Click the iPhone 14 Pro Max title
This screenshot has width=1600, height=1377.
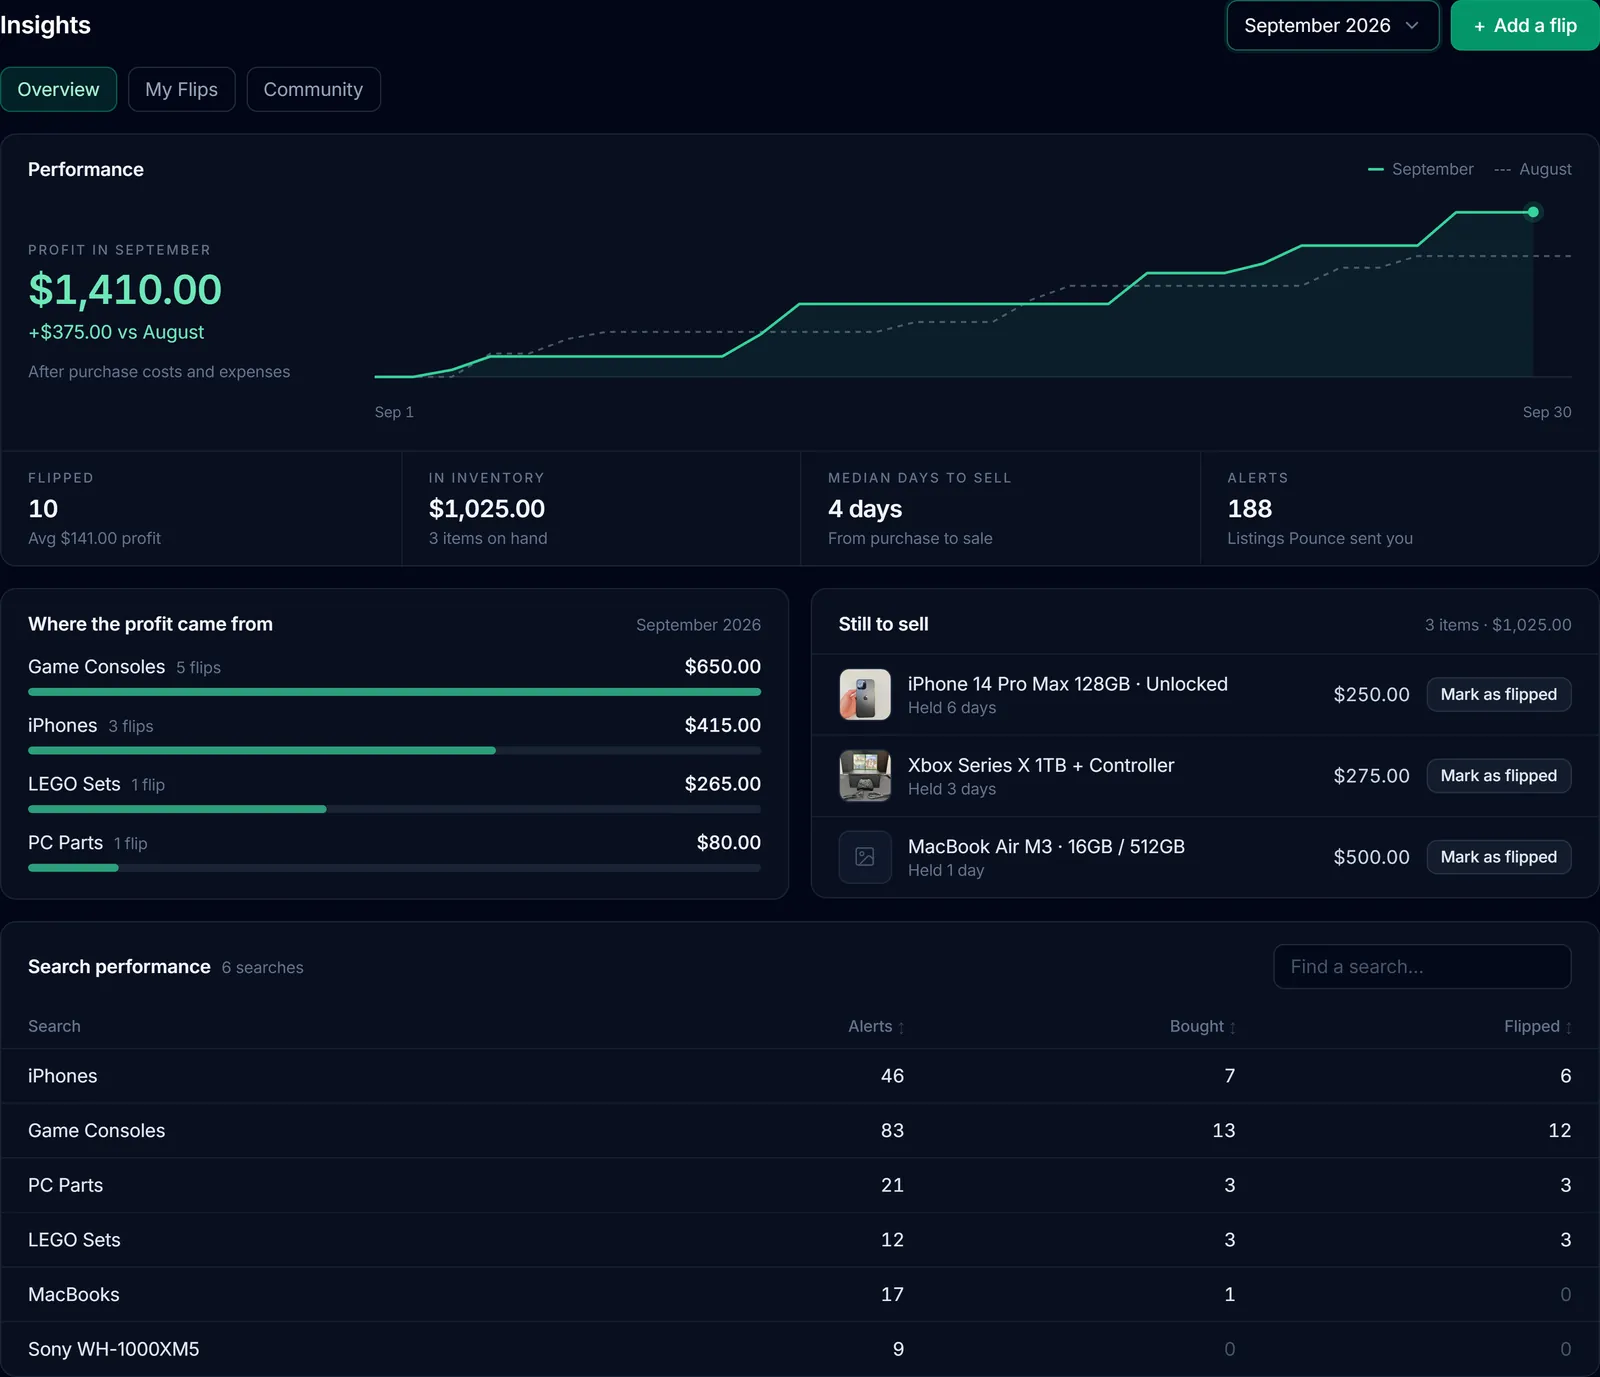pyautogui.click(x=1068, y=684)
